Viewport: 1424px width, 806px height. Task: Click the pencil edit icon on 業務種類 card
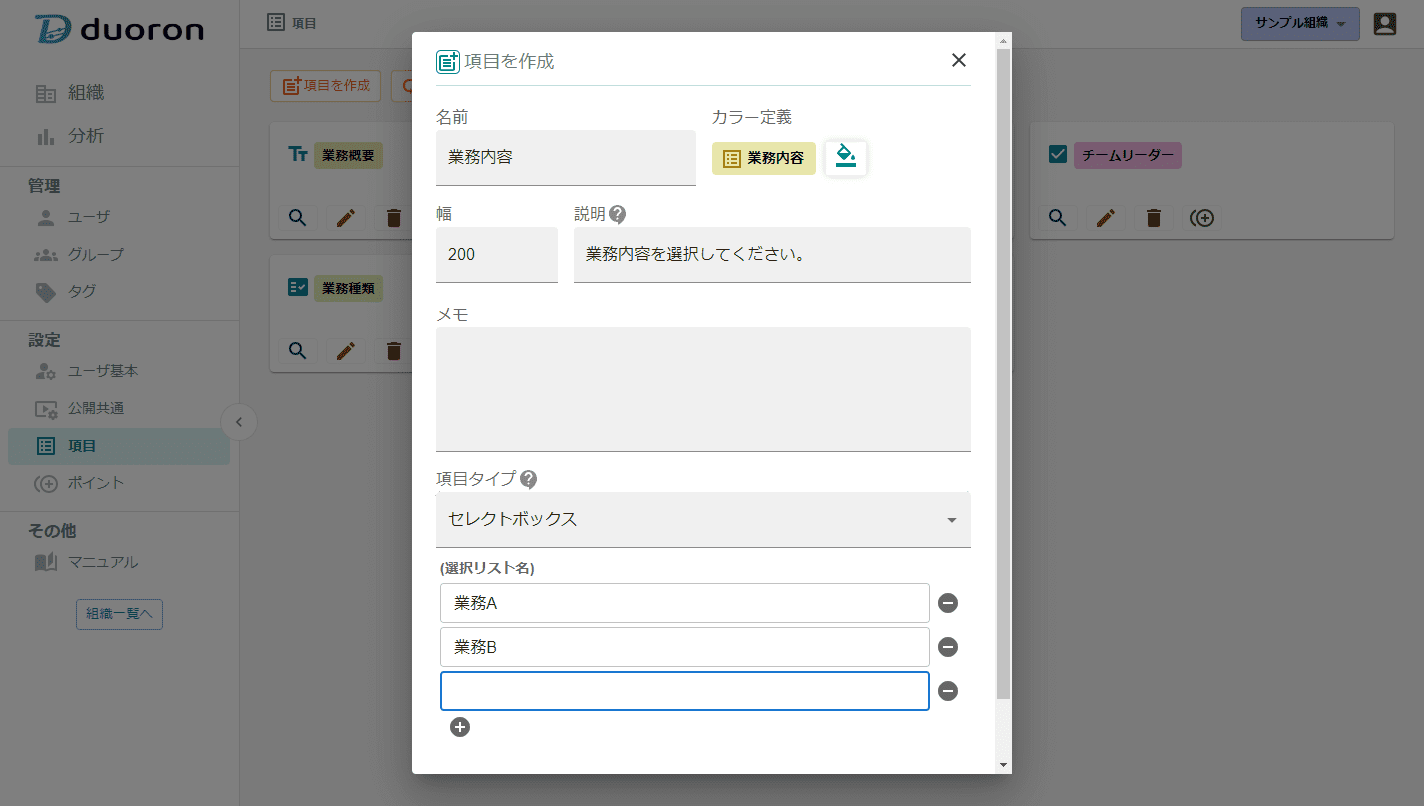click(x=346, y=350)
